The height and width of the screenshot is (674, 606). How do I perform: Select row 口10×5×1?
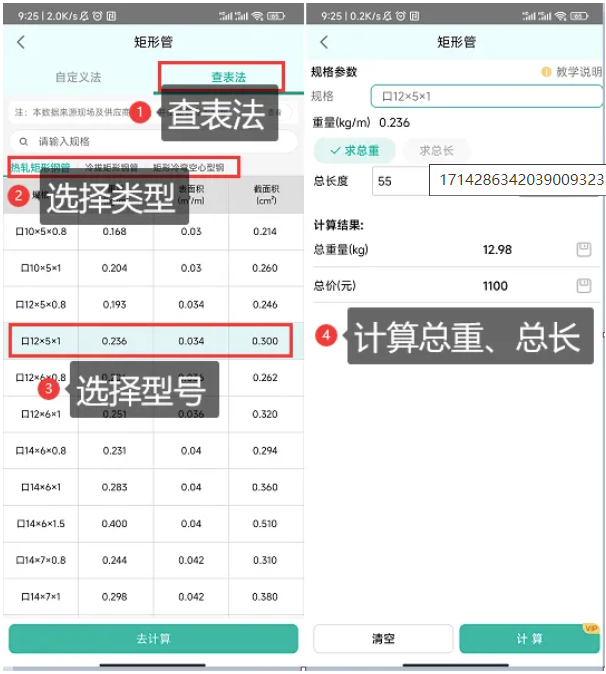(x=153, y=268)
